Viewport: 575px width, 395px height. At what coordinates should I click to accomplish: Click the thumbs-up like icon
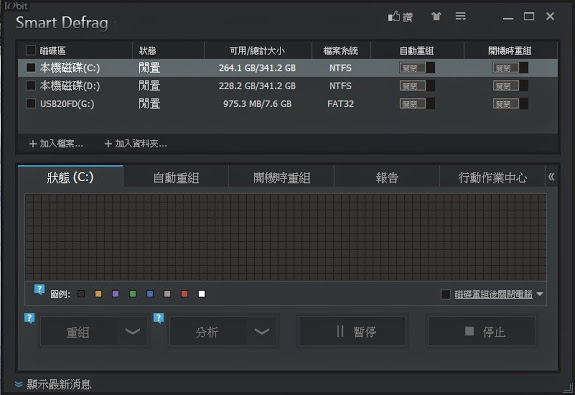coord(394,17)
